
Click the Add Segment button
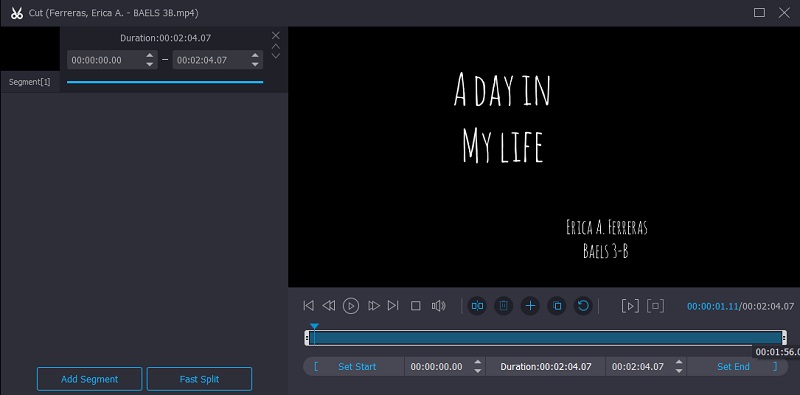(89, 379)
